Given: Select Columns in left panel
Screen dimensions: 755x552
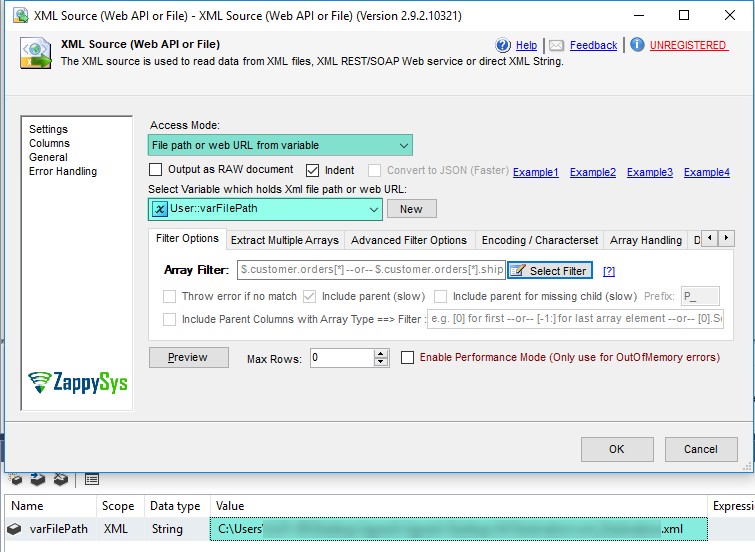Looking at the screenshot, I should click(x=49, y=143).
